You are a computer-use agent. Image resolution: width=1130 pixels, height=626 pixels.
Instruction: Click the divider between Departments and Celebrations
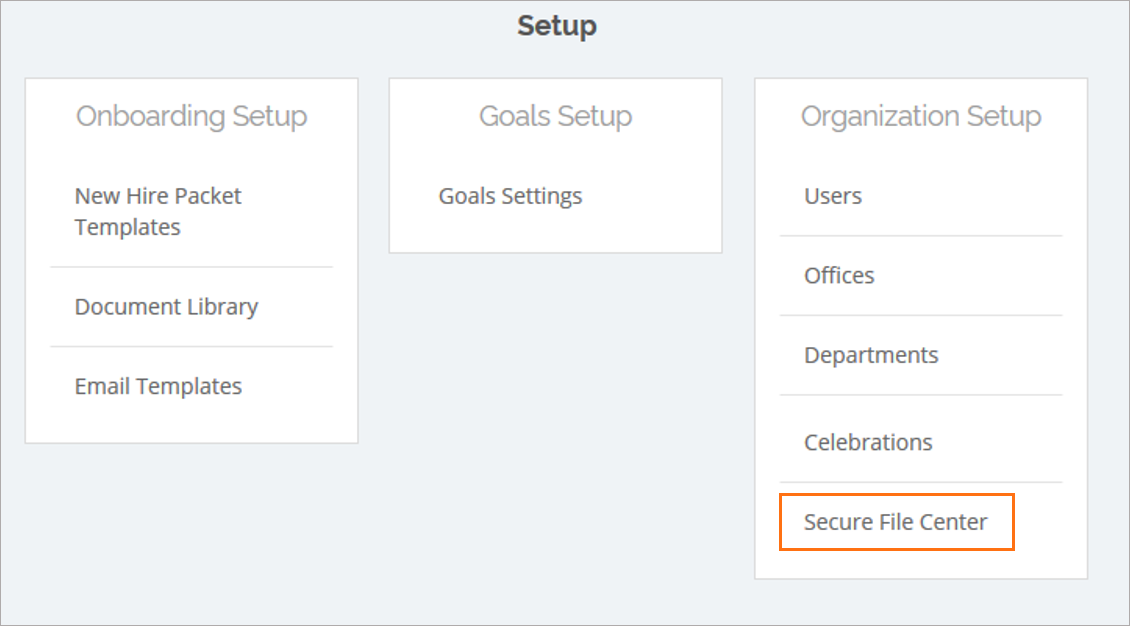(x=921, y=395)
